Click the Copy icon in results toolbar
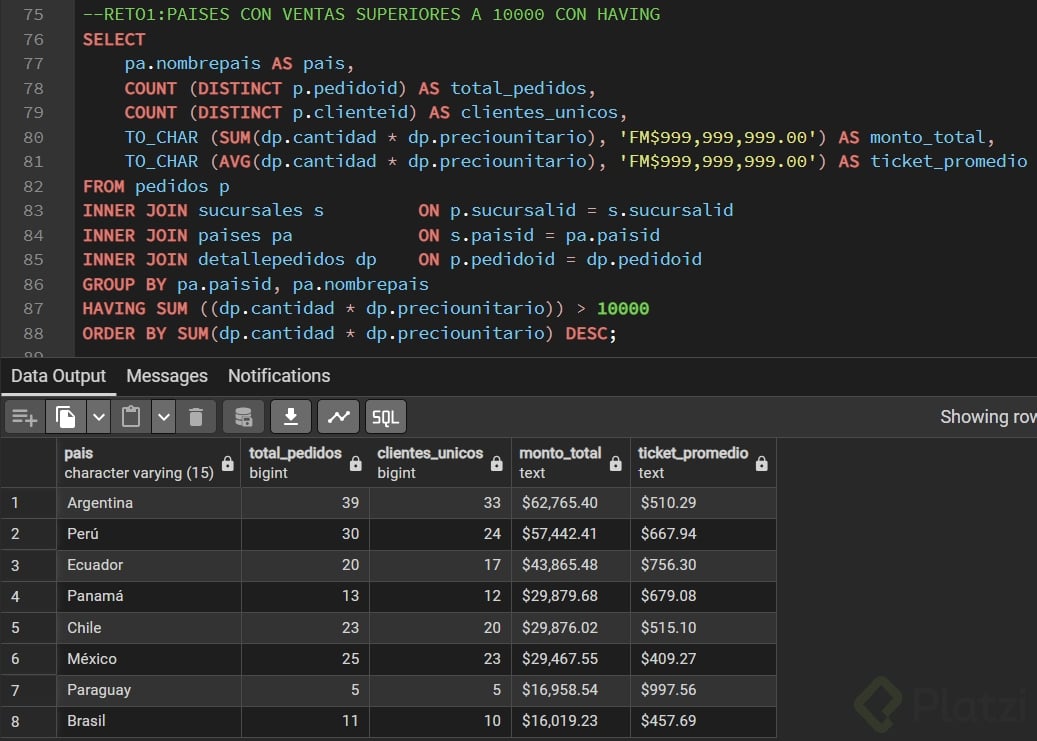 click(66, 417)
